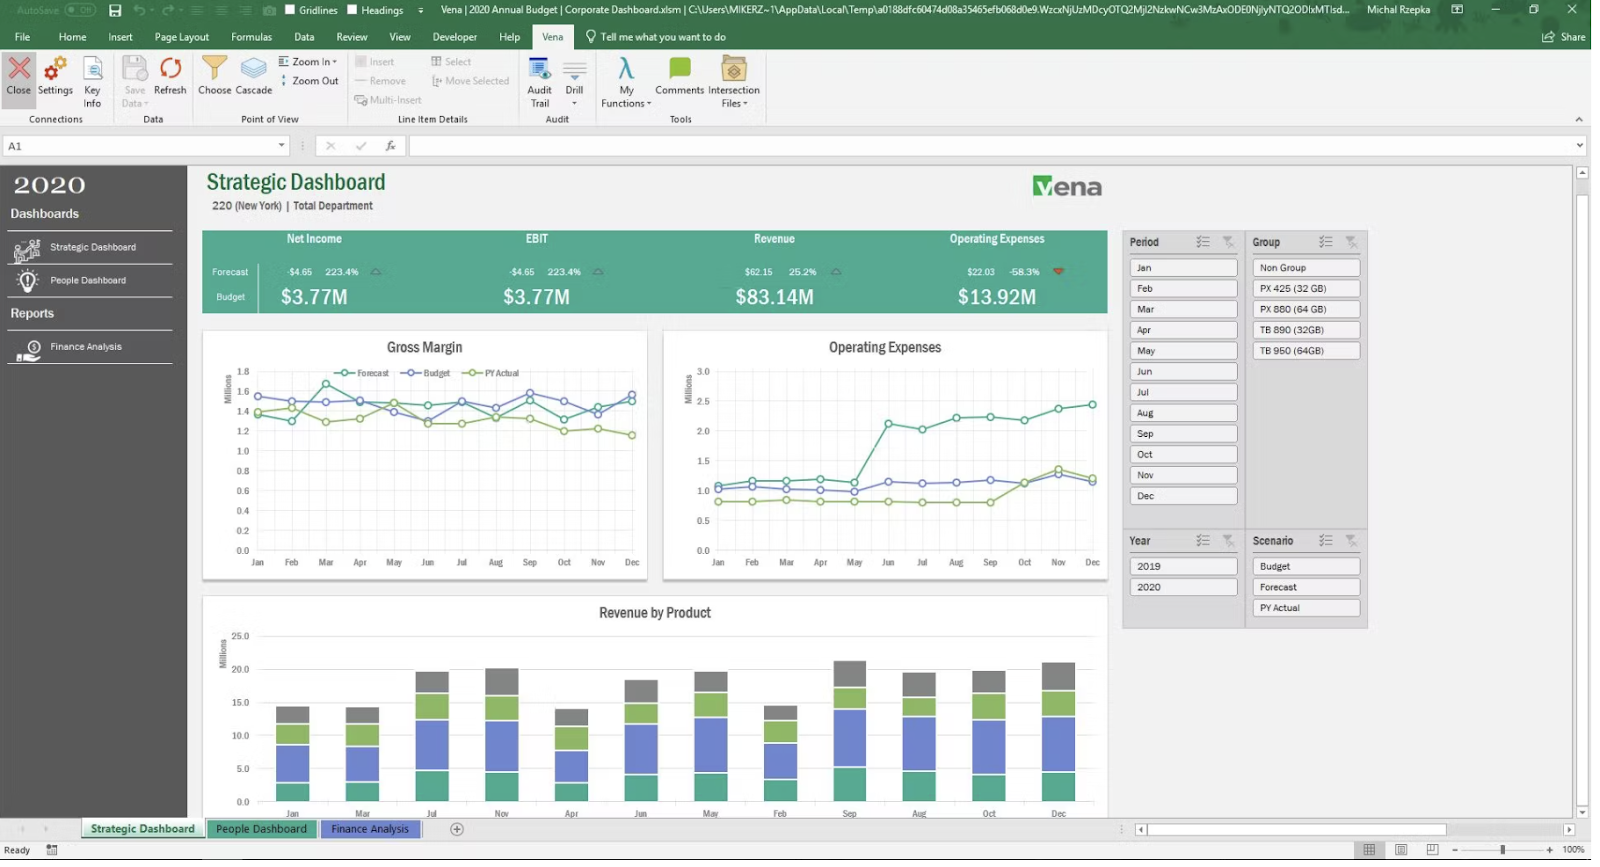Click the horizontal scrollbar
Viewport: 1600px width, 867px height.
(1297, 829)
